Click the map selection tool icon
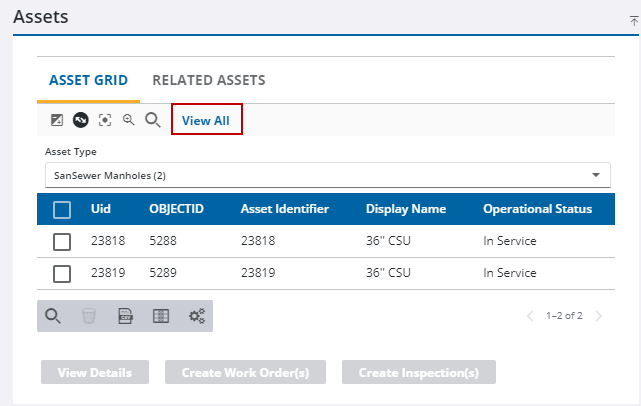Viewport: 641px width, 406px height. point(57,120)
